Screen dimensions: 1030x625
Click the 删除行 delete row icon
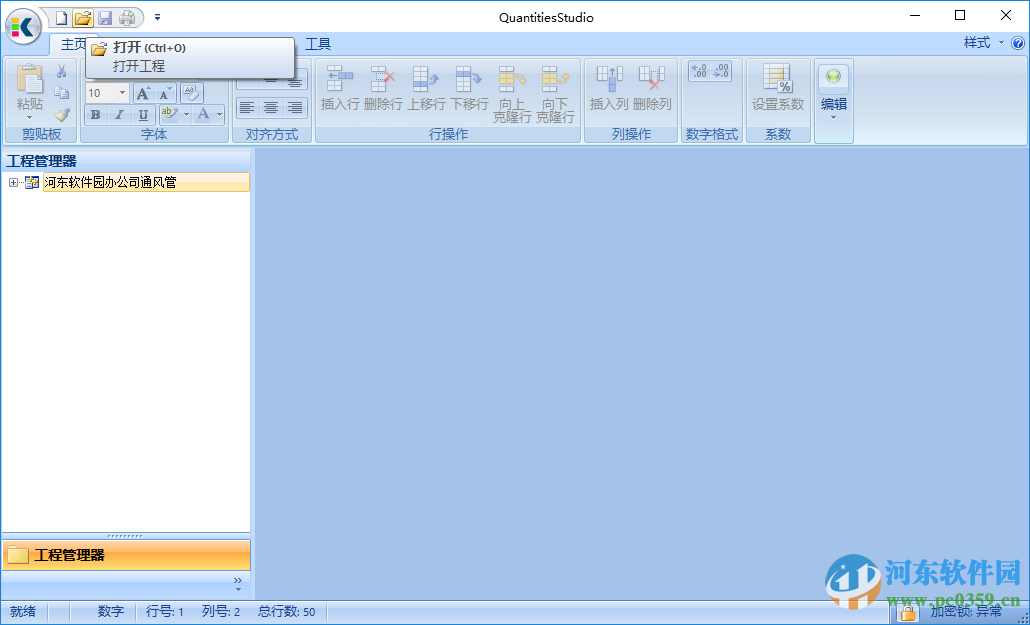(x=383, y=79)
